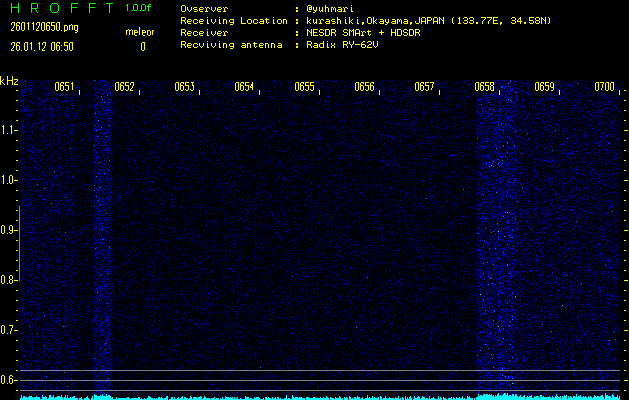Click the 0.7 kHz frequency label
This screenshot has height=400, width=629.
(x=7, y=330)
